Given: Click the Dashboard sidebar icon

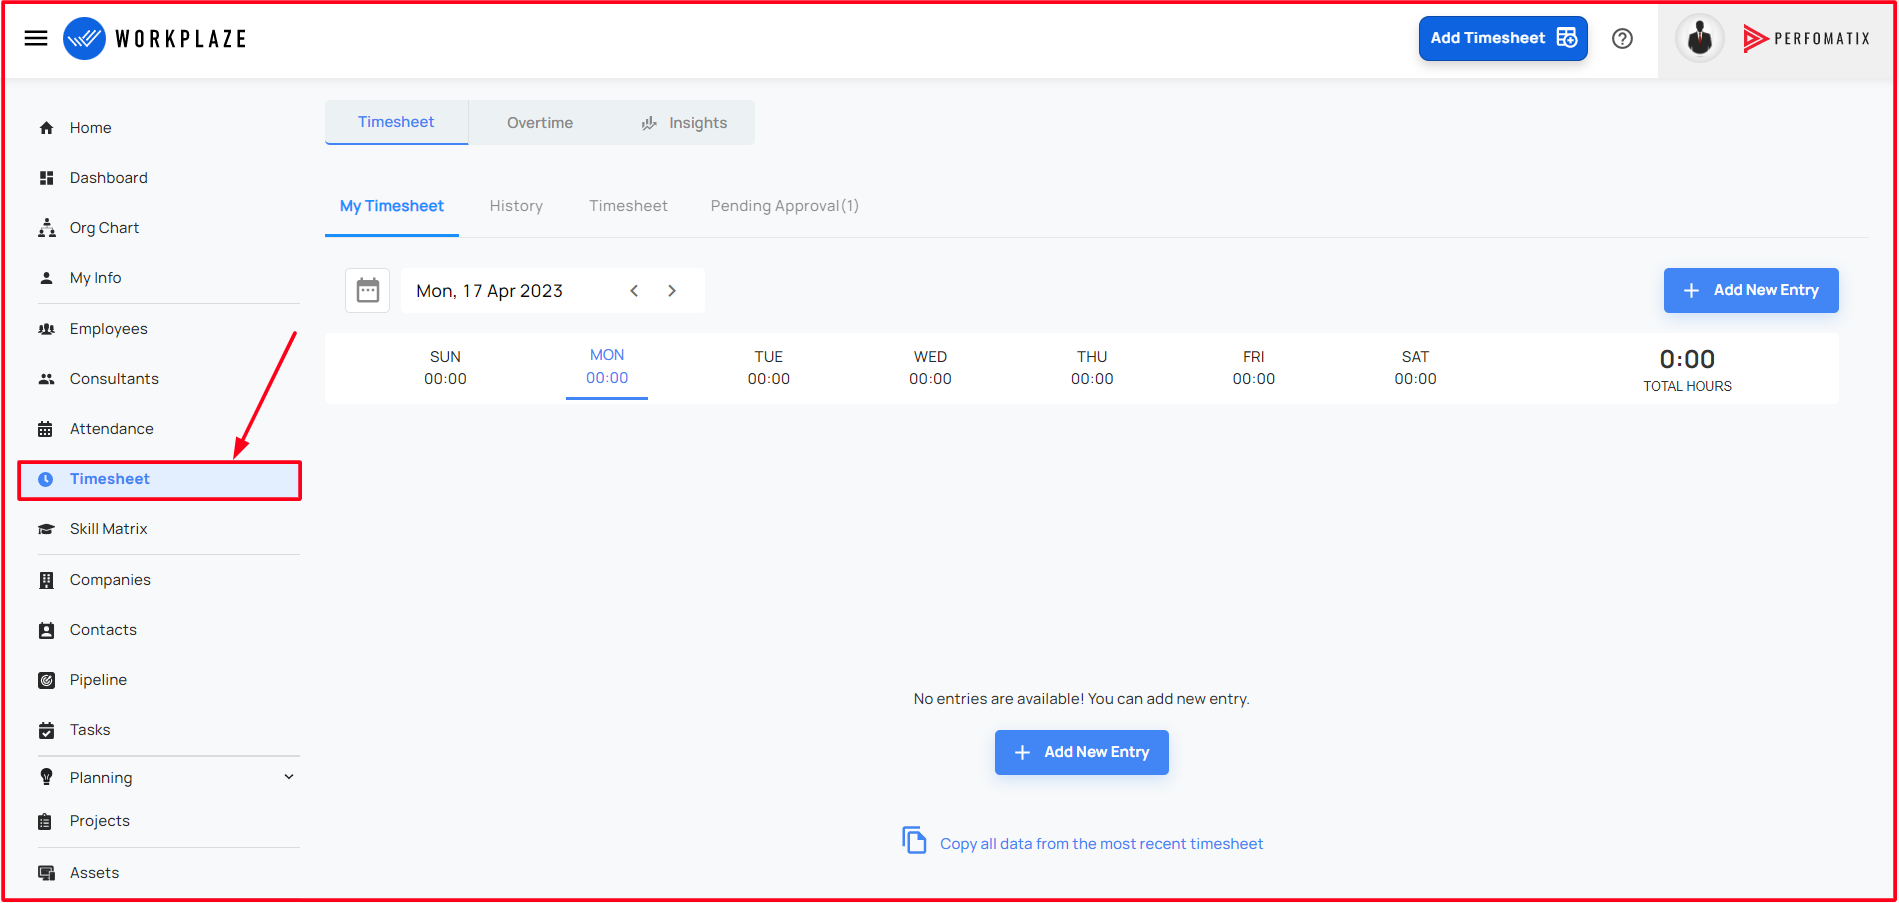Looking at the screenshot, I should pyautogui.click(x=46, y=178).
